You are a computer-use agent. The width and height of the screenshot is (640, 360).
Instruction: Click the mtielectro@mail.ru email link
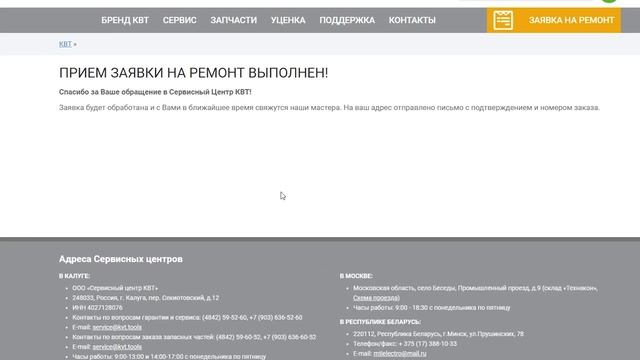[x=400, y=353]
